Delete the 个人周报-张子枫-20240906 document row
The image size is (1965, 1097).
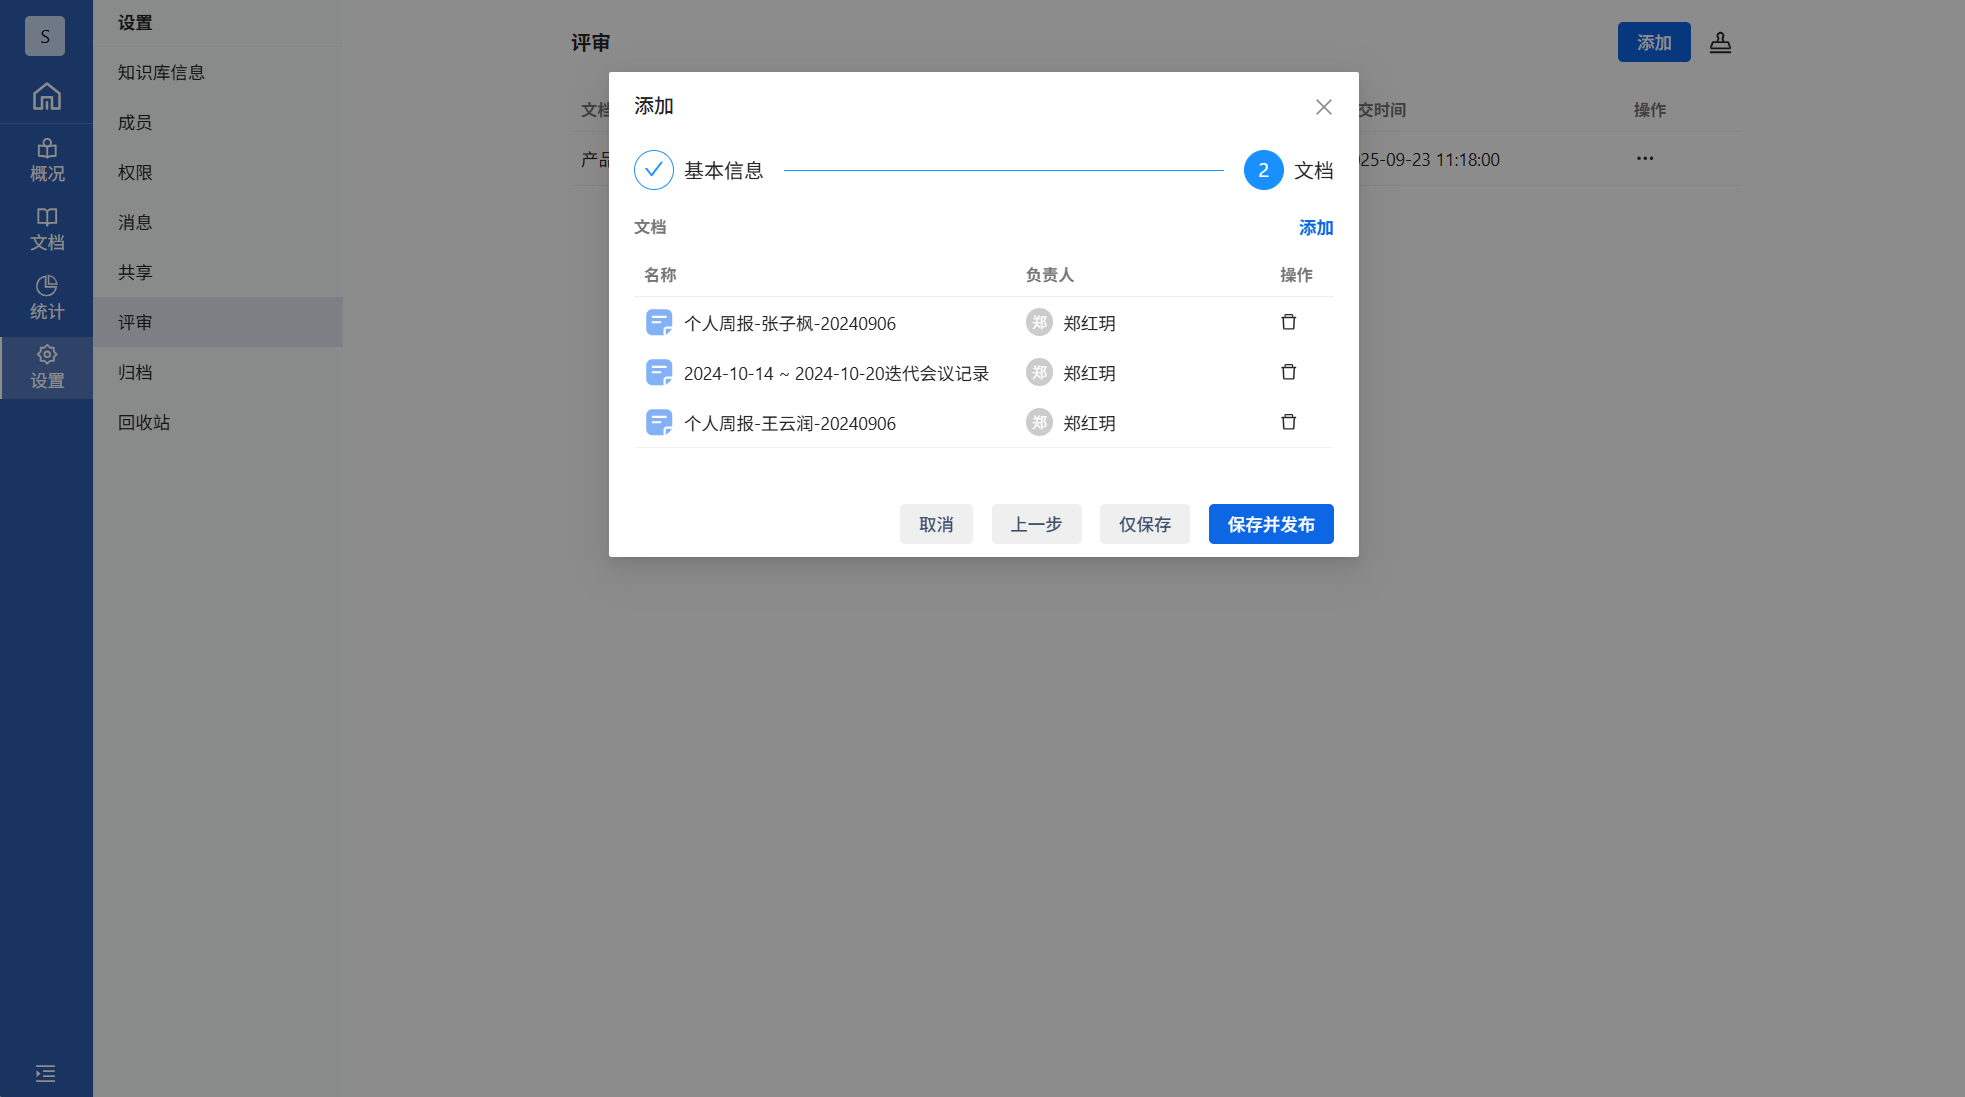[x=1288, y=322]
